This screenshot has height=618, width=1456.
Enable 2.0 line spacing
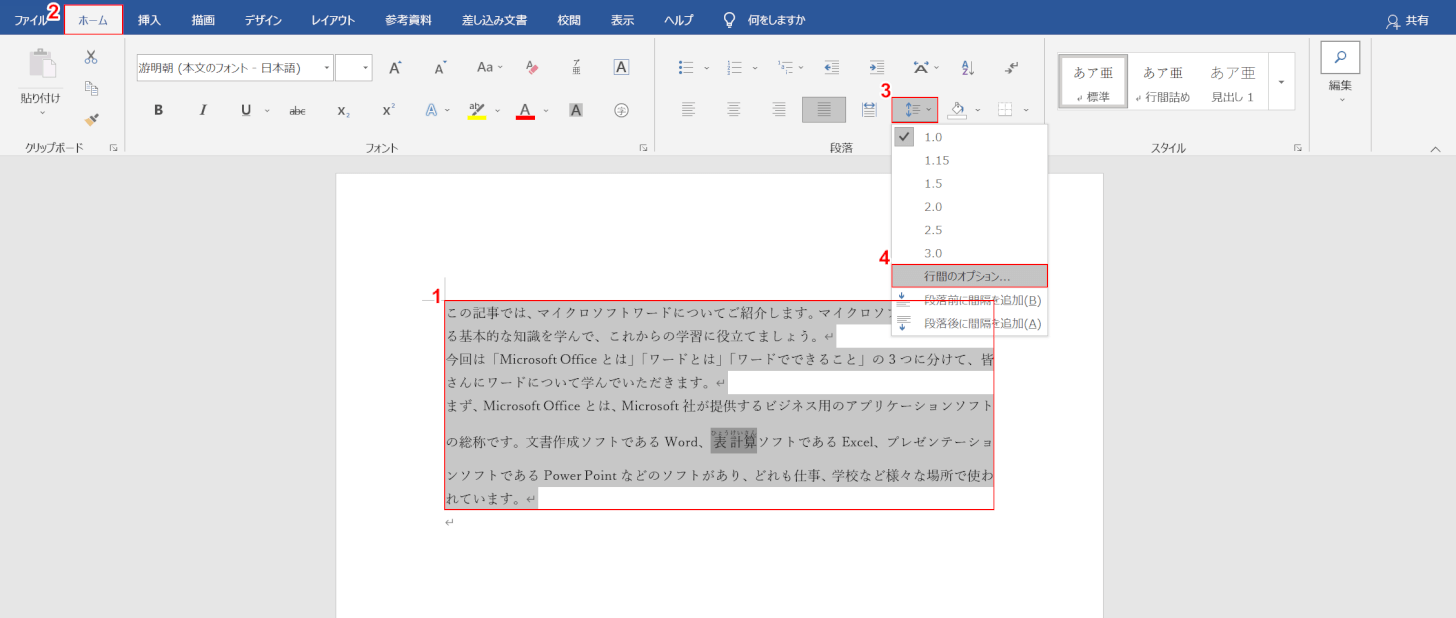[932, 206]
